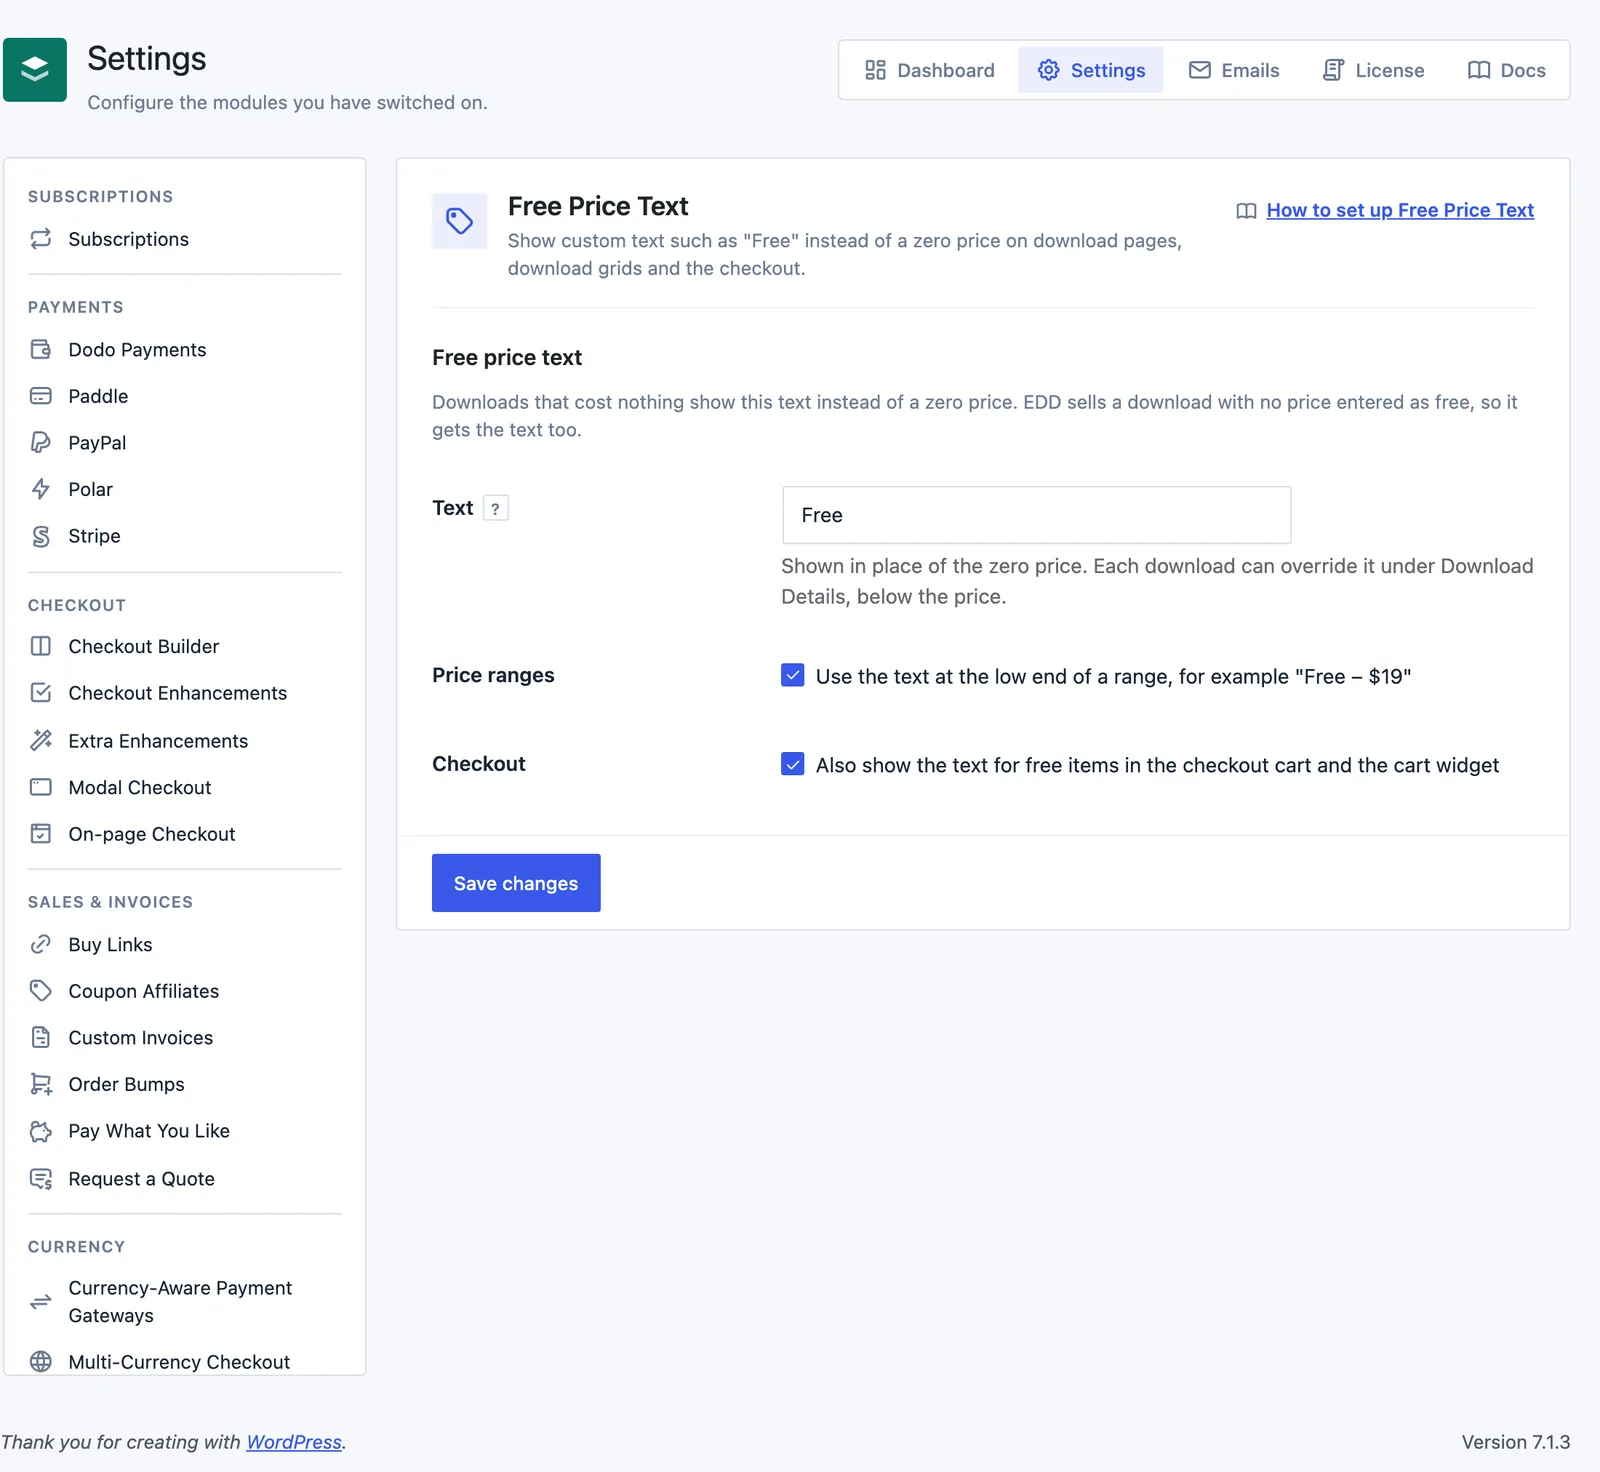The width and height of the screenshot is (1600, 1472).
Task: Click the Extra Enhancements magic wand icon
Action: [41, 740]
